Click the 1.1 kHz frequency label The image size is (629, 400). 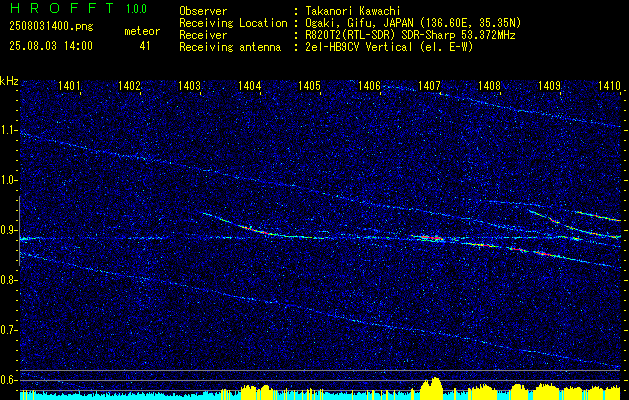8,130
